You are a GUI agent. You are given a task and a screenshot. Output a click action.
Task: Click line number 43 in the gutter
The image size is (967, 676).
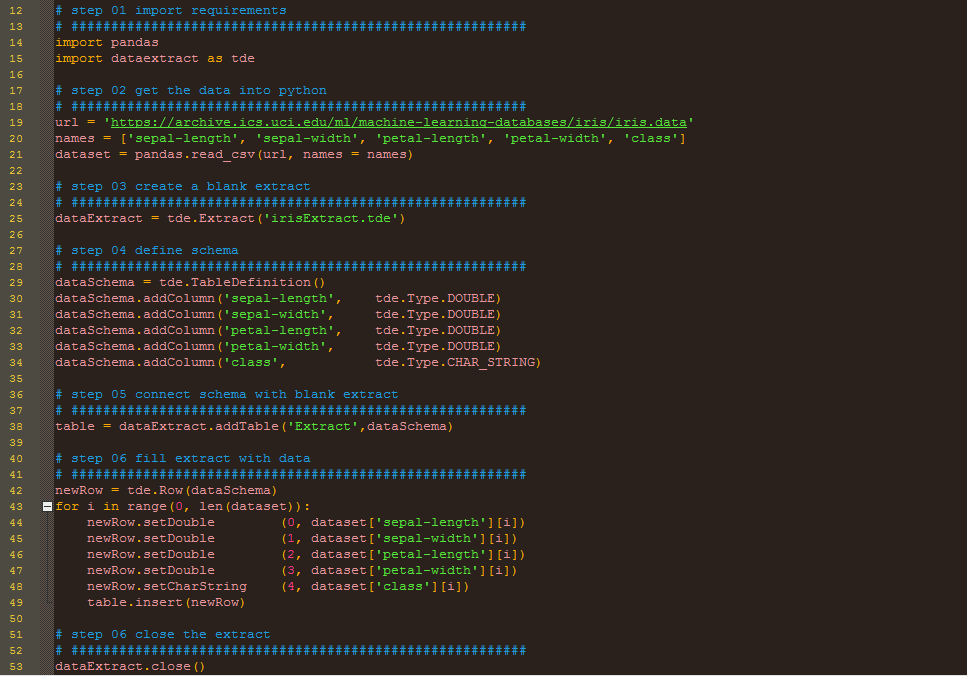click(x=18, y=506)
